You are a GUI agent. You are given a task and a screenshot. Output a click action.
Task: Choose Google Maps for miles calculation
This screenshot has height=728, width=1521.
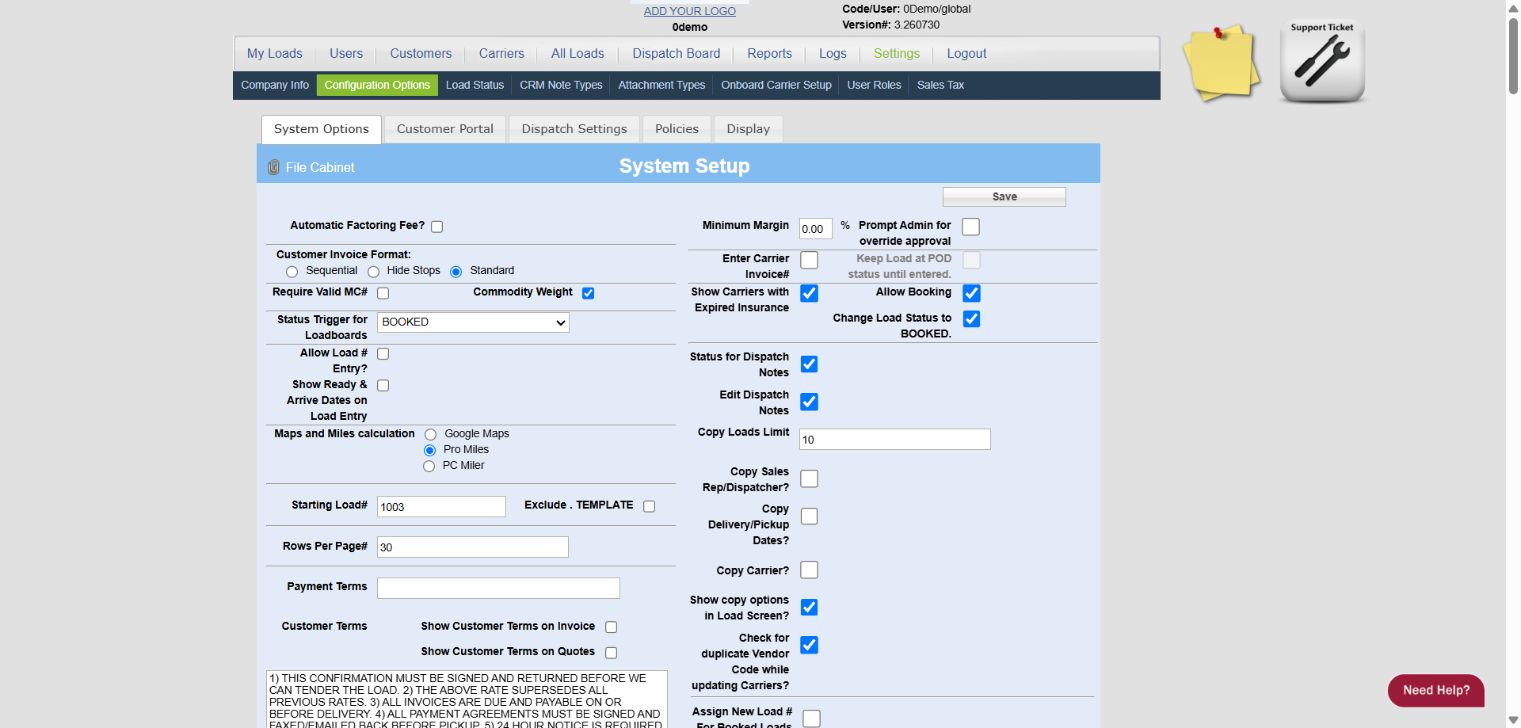430,434
